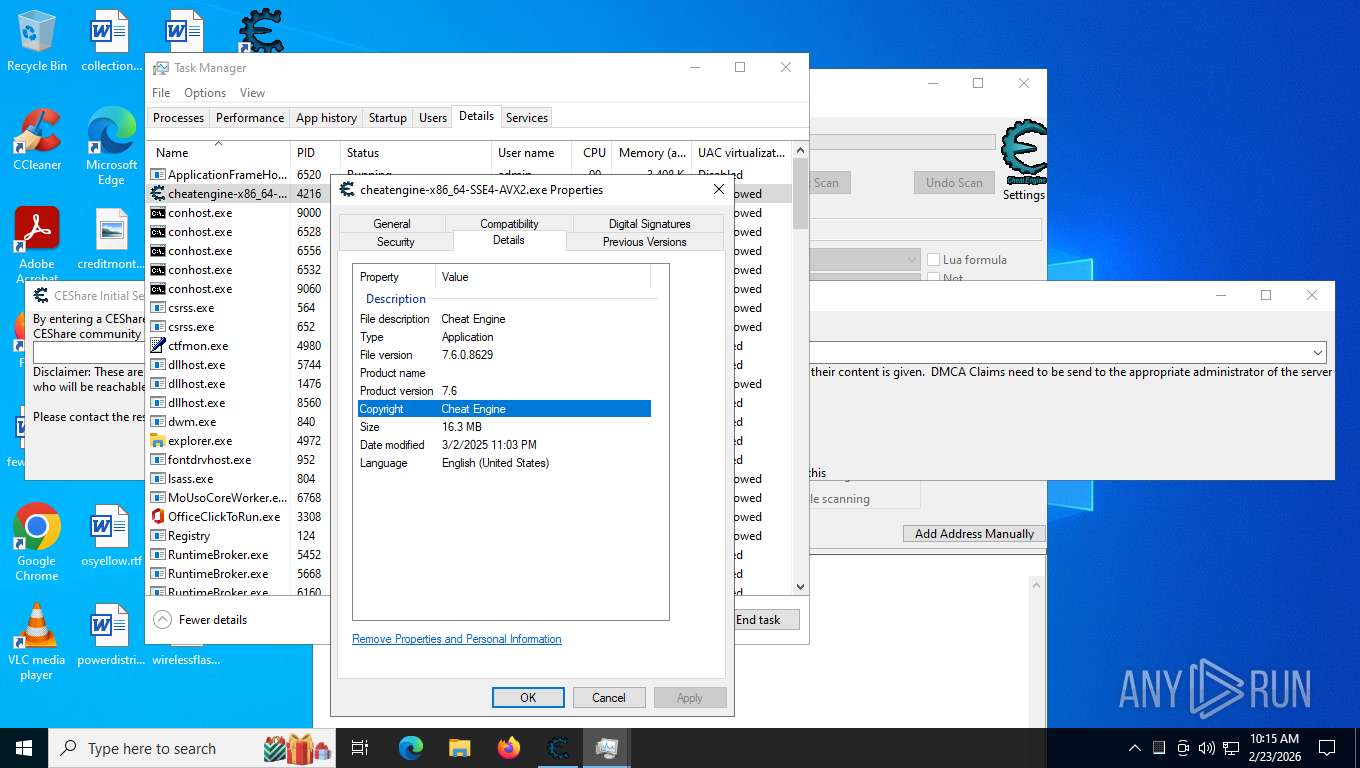The height and width of the screenshot is (768, 1360).
Task: Sort by Status column header
Action: pyautogui.click(x=415, y=153)
